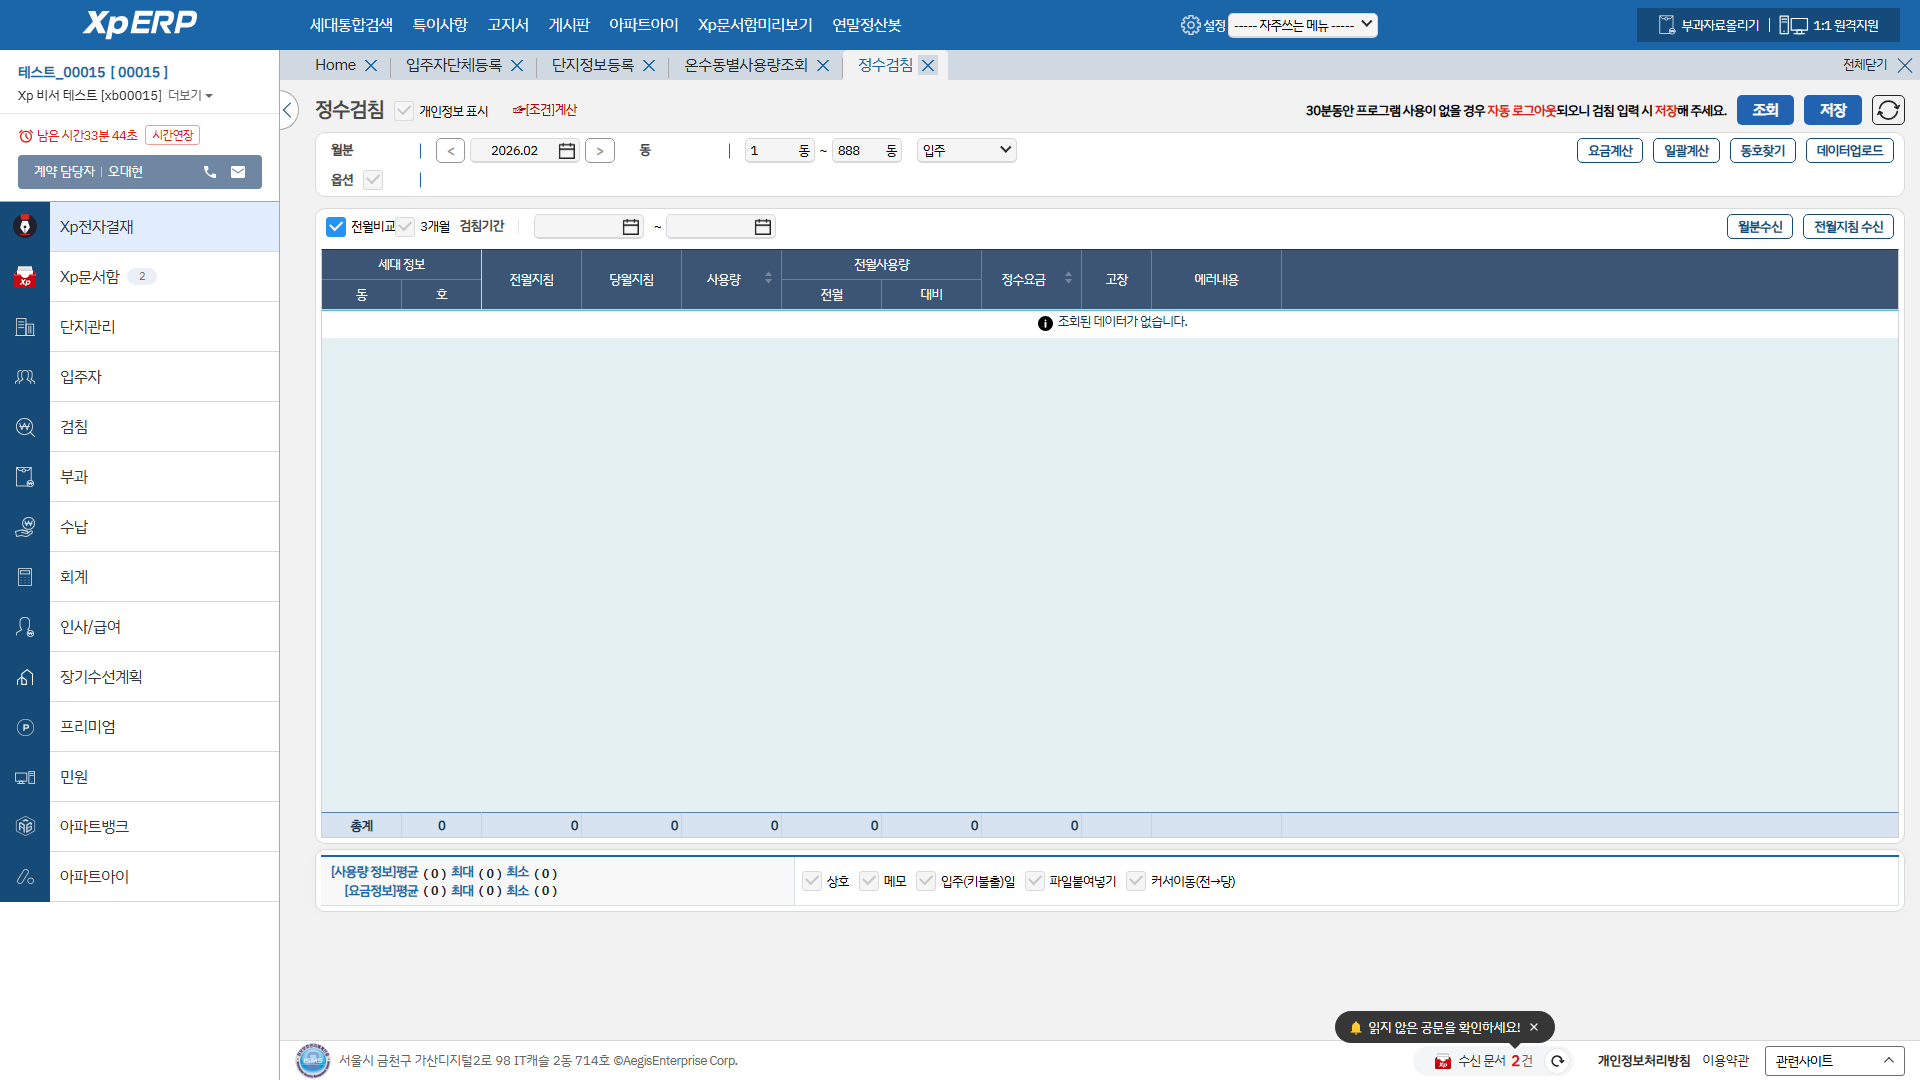The image size is (1920, 1080).
Task: Click the mail icon for contract manager
Action: pos(238,172)
